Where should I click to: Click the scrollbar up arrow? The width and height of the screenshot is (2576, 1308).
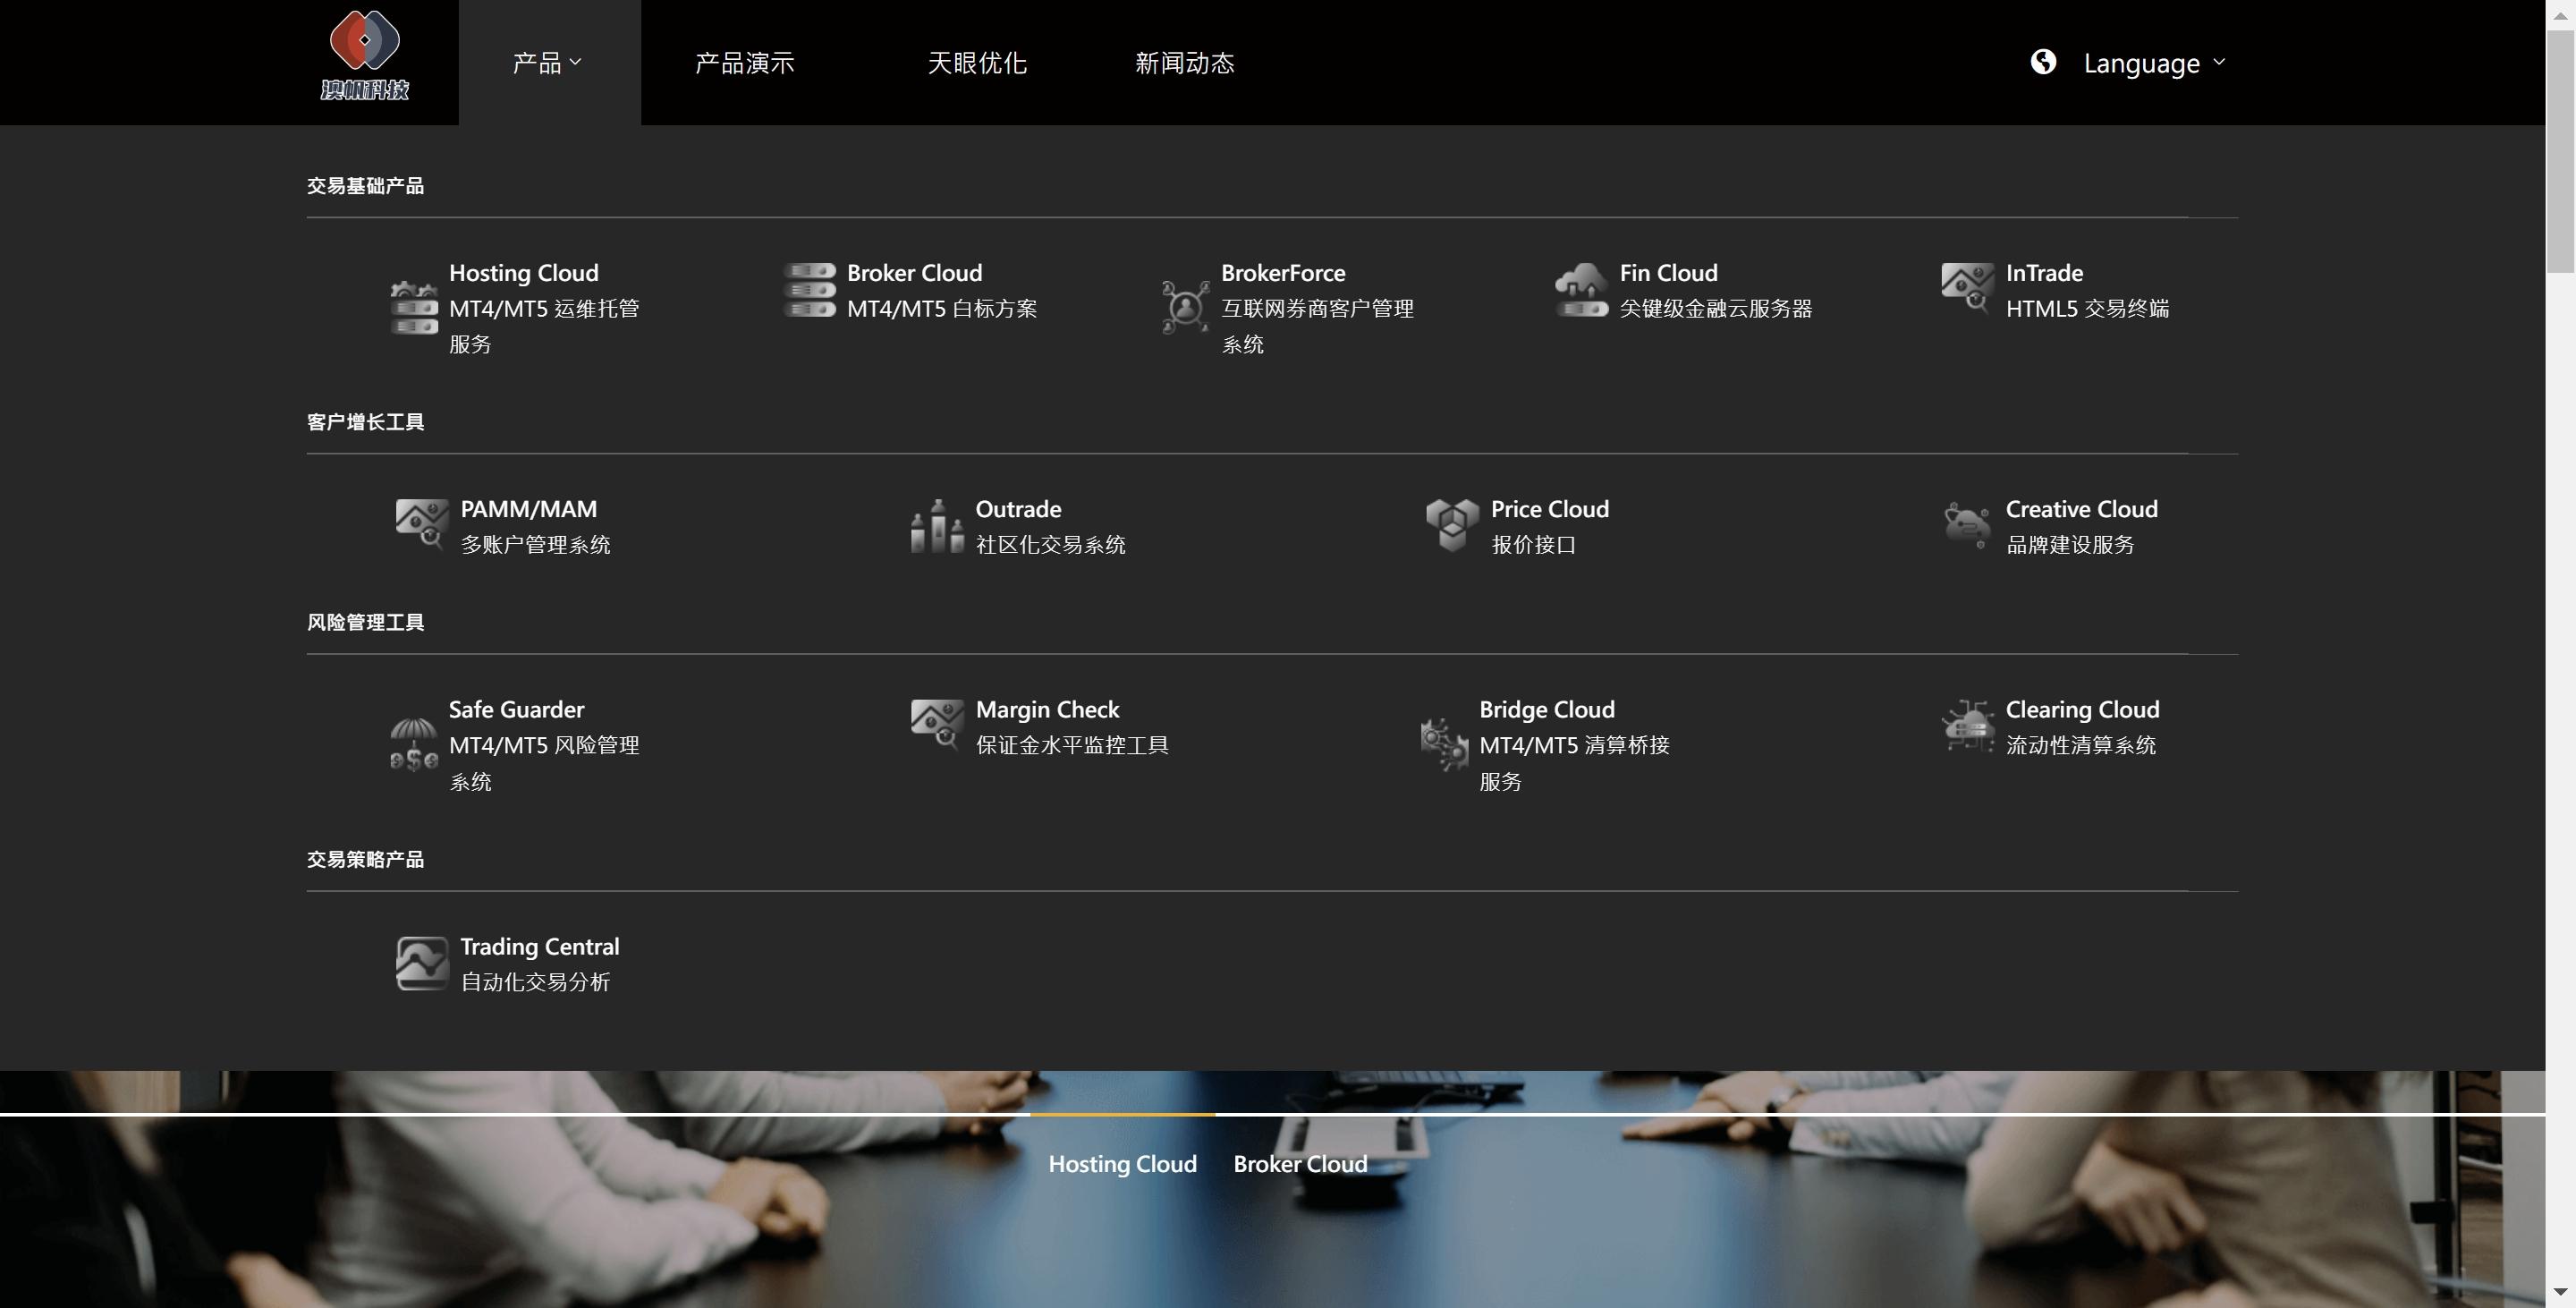[2561, 14]
